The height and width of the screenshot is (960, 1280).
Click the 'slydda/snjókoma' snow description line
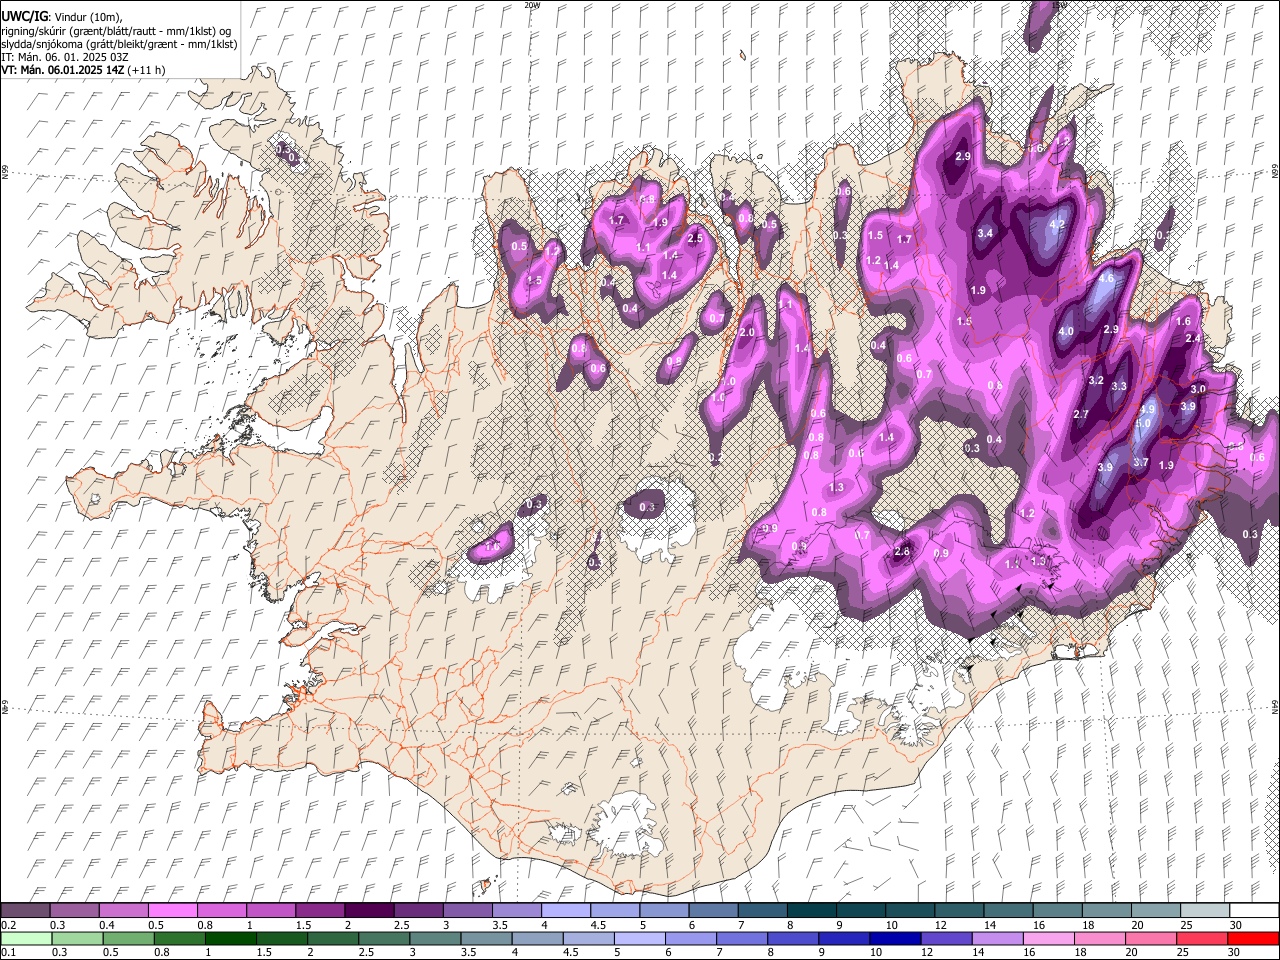[119, 44]
